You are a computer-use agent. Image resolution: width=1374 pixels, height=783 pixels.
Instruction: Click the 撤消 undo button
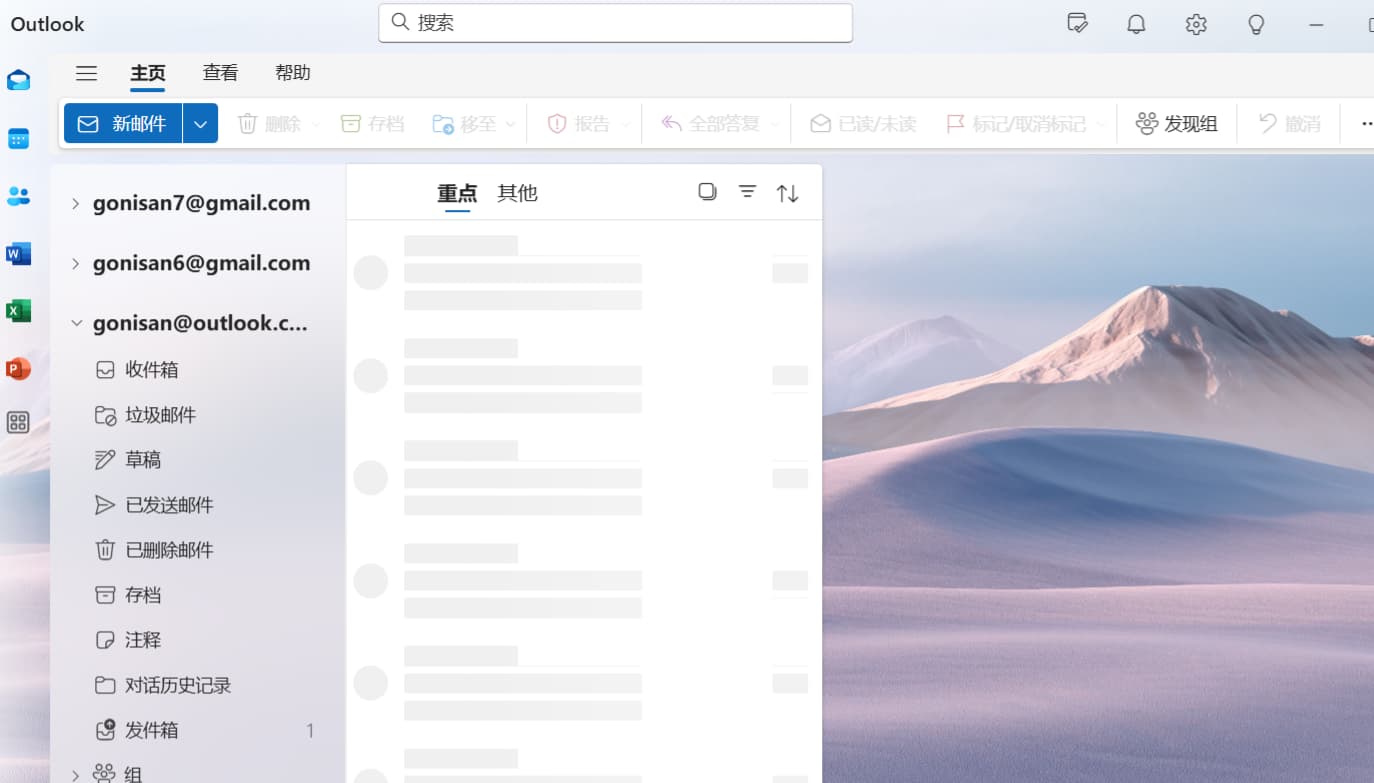[x=1289, y=124]
